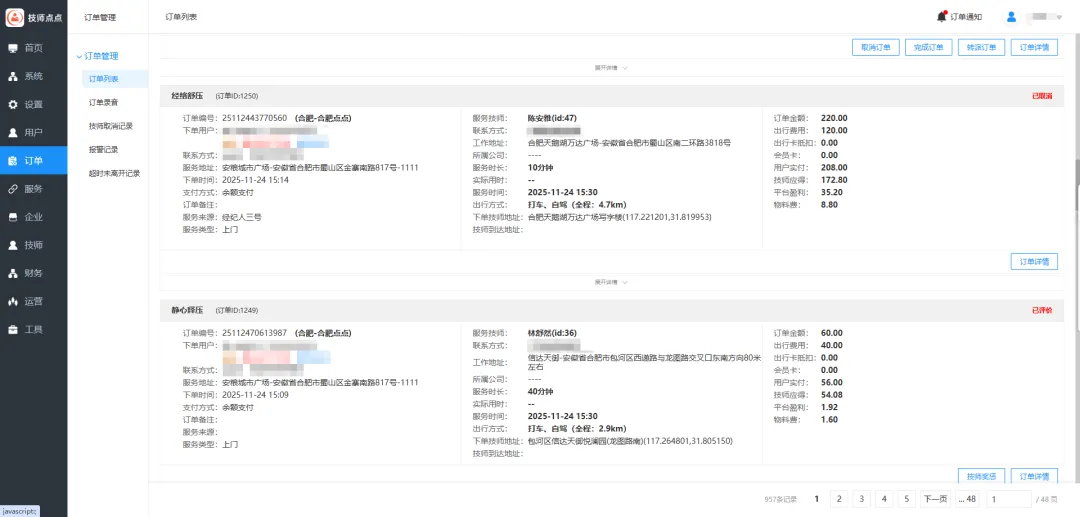Open the 运营 operations icon in sidebar

tap(13, 301)
